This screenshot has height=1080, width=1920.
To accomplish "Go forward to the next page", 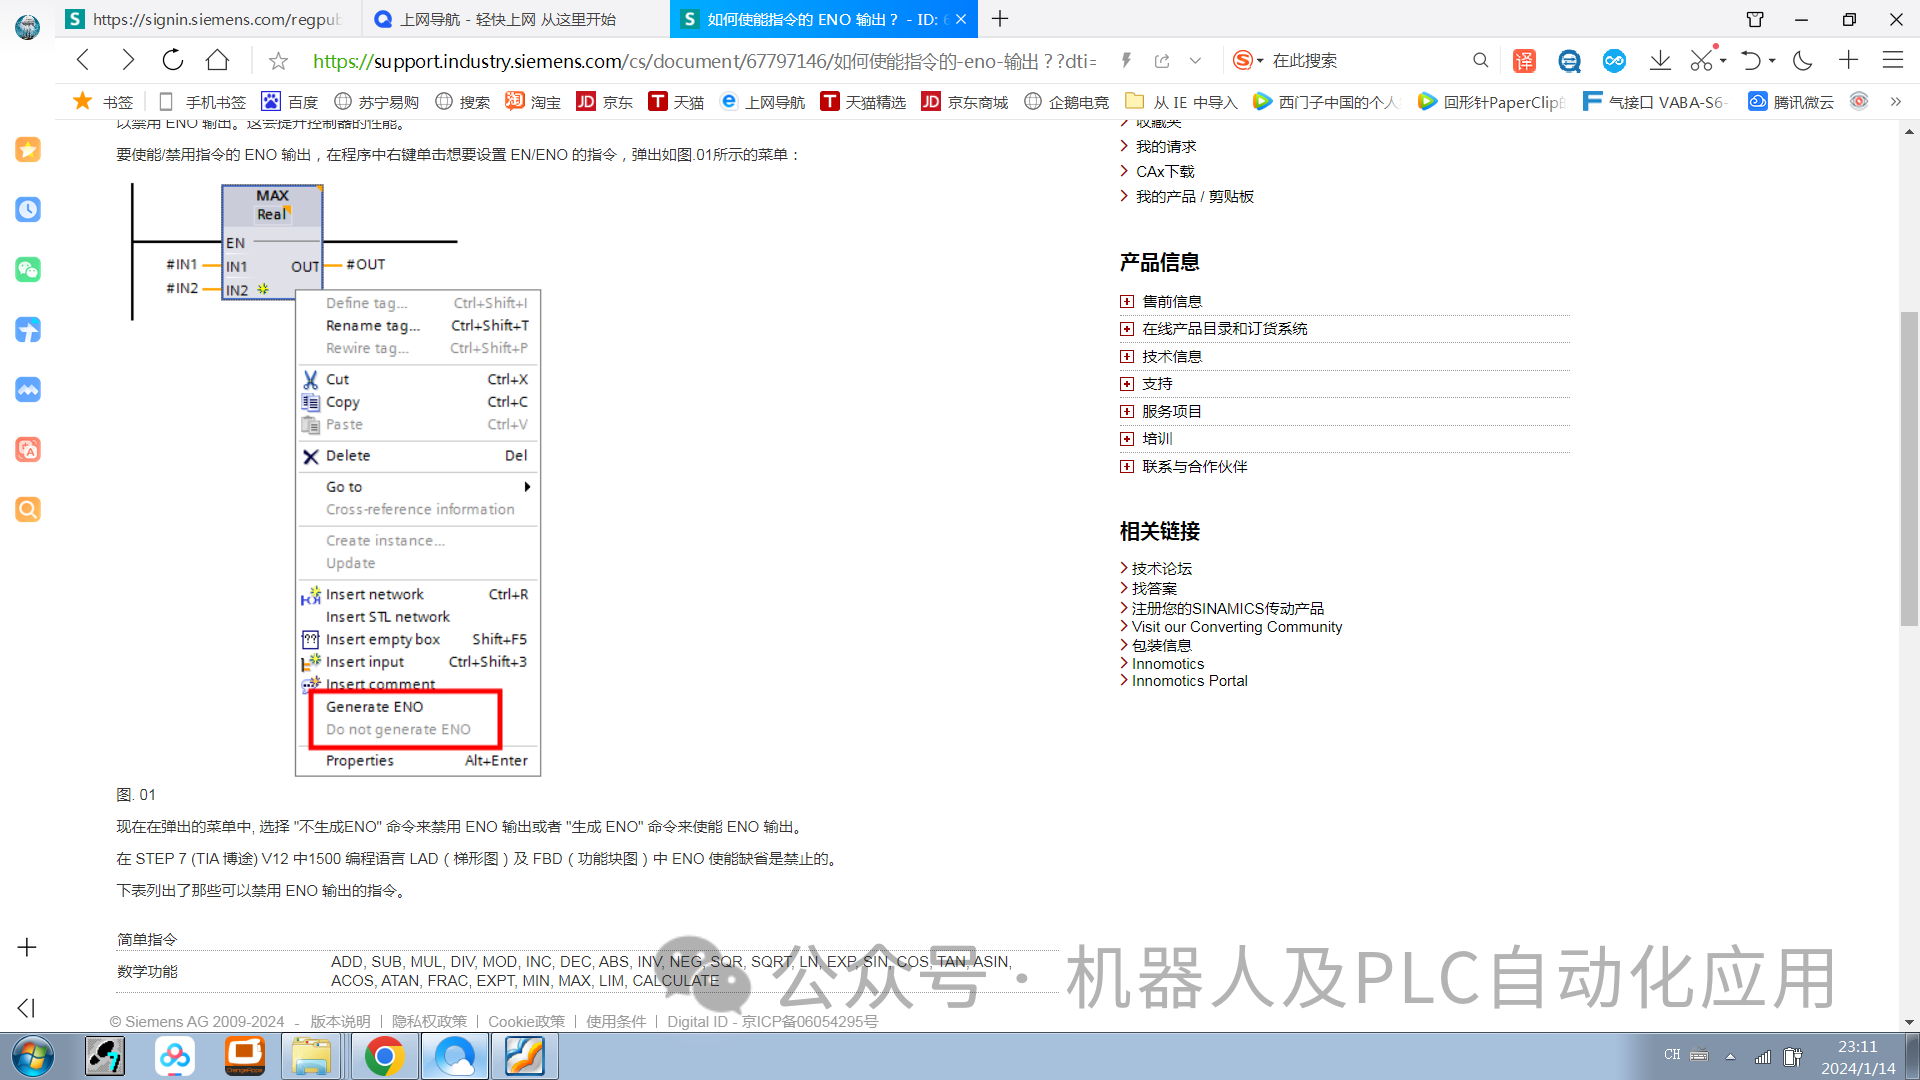I will pos(128,61).
